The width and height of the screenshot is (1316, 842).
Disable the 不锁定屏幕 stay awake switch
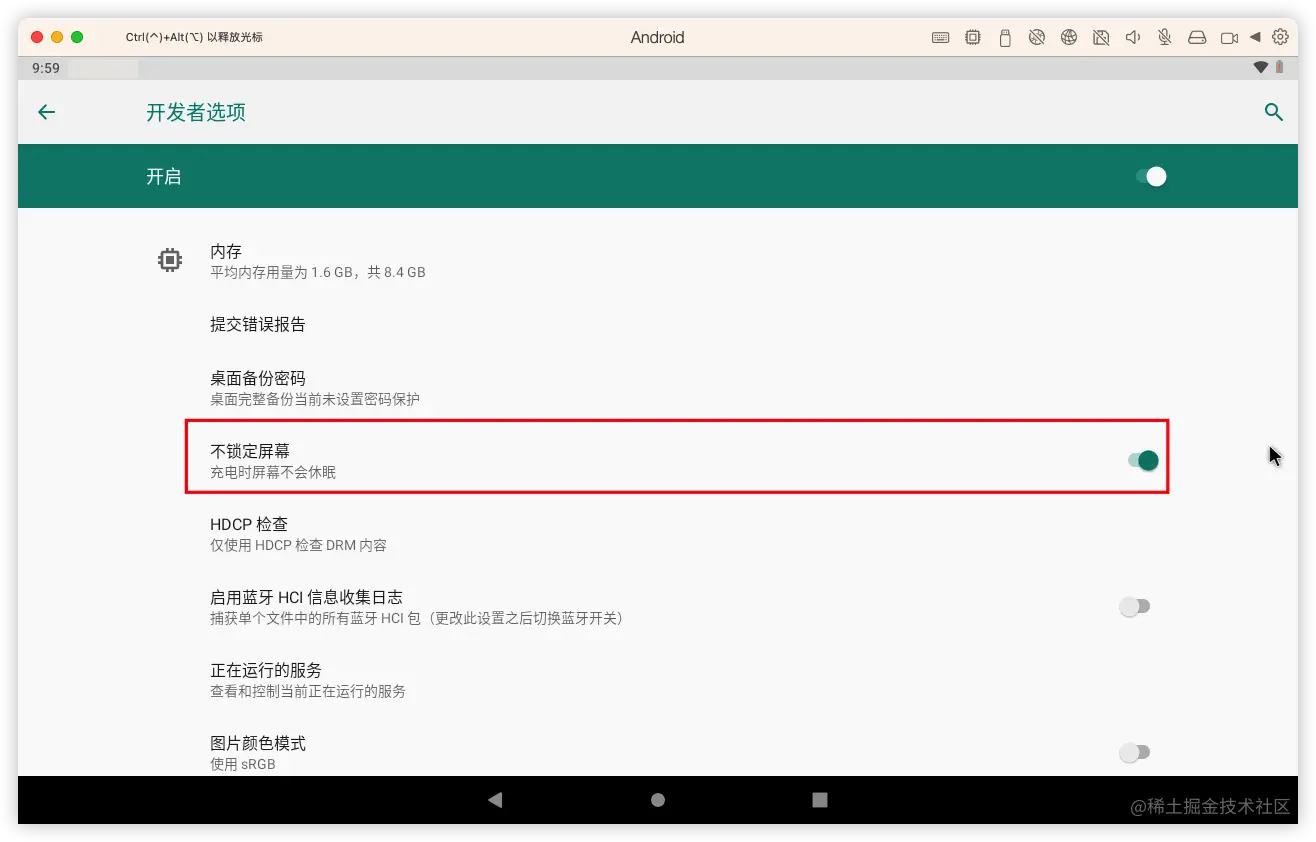click(1143, 460)
